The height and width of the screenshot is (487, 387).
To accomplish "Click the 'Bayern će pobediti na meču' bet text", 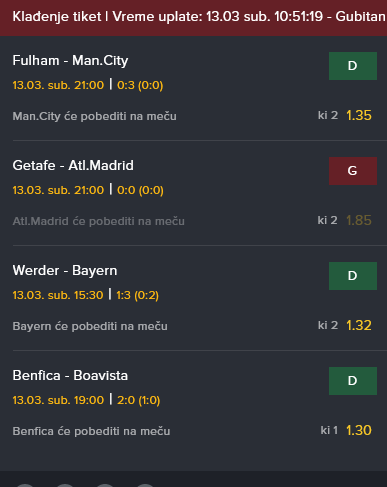I will tap(90, 326).
